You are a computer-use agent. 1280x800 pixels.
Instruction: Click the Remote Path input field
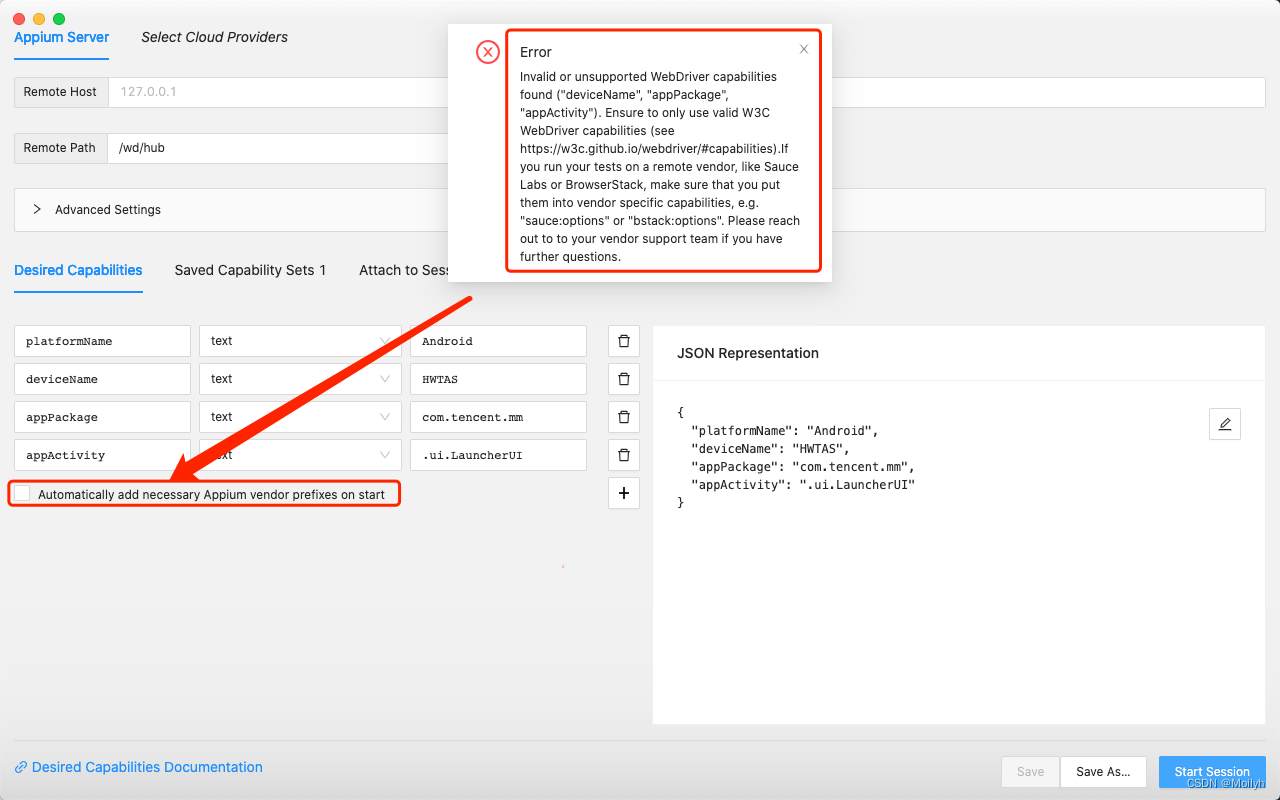coord(278,147)
